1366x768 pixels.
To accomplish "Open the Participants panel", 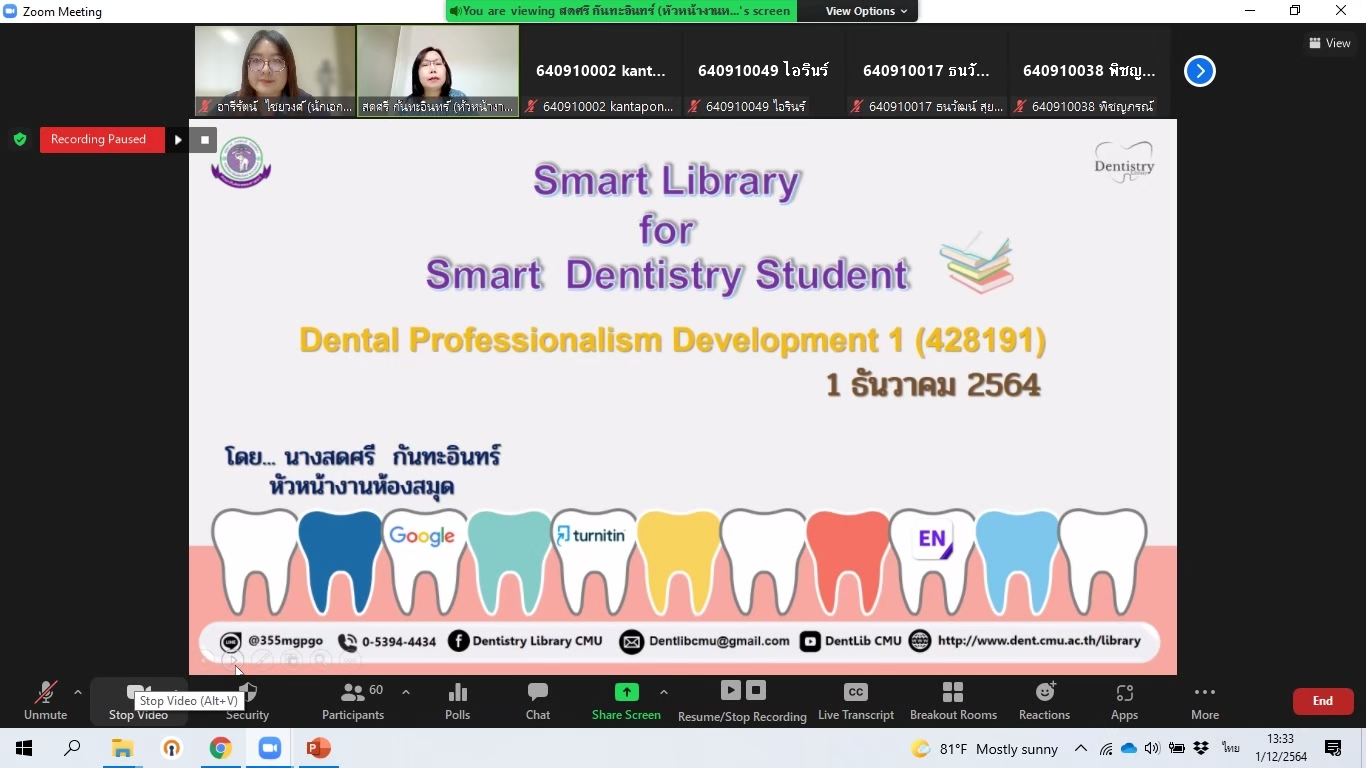I will (352, 700).
